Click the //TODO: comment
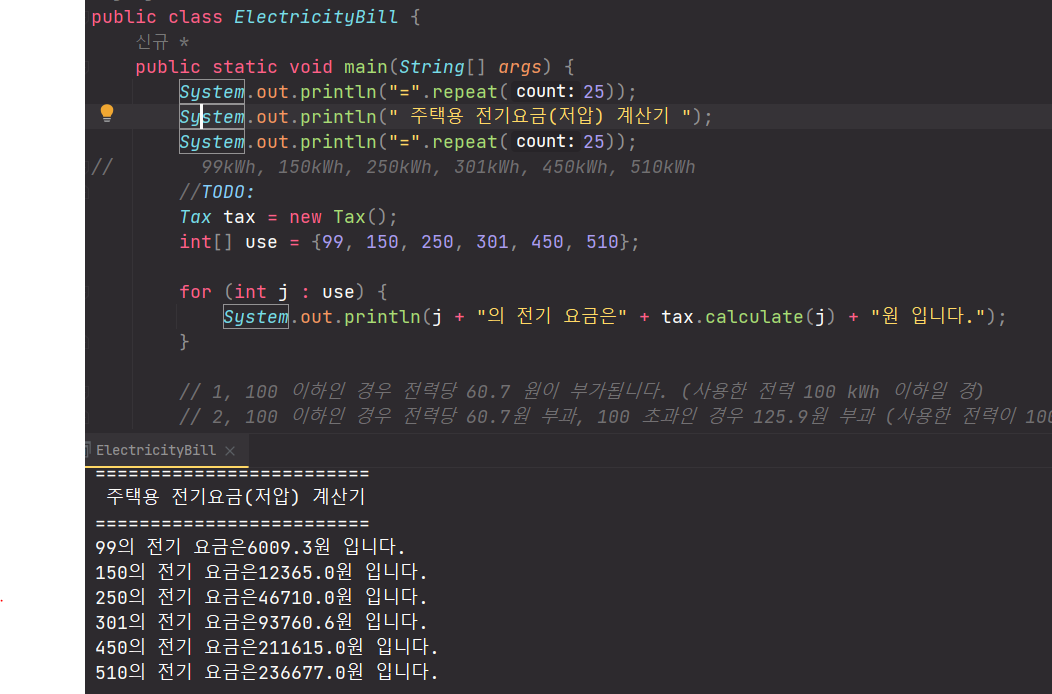 click(x=217, y=193)
